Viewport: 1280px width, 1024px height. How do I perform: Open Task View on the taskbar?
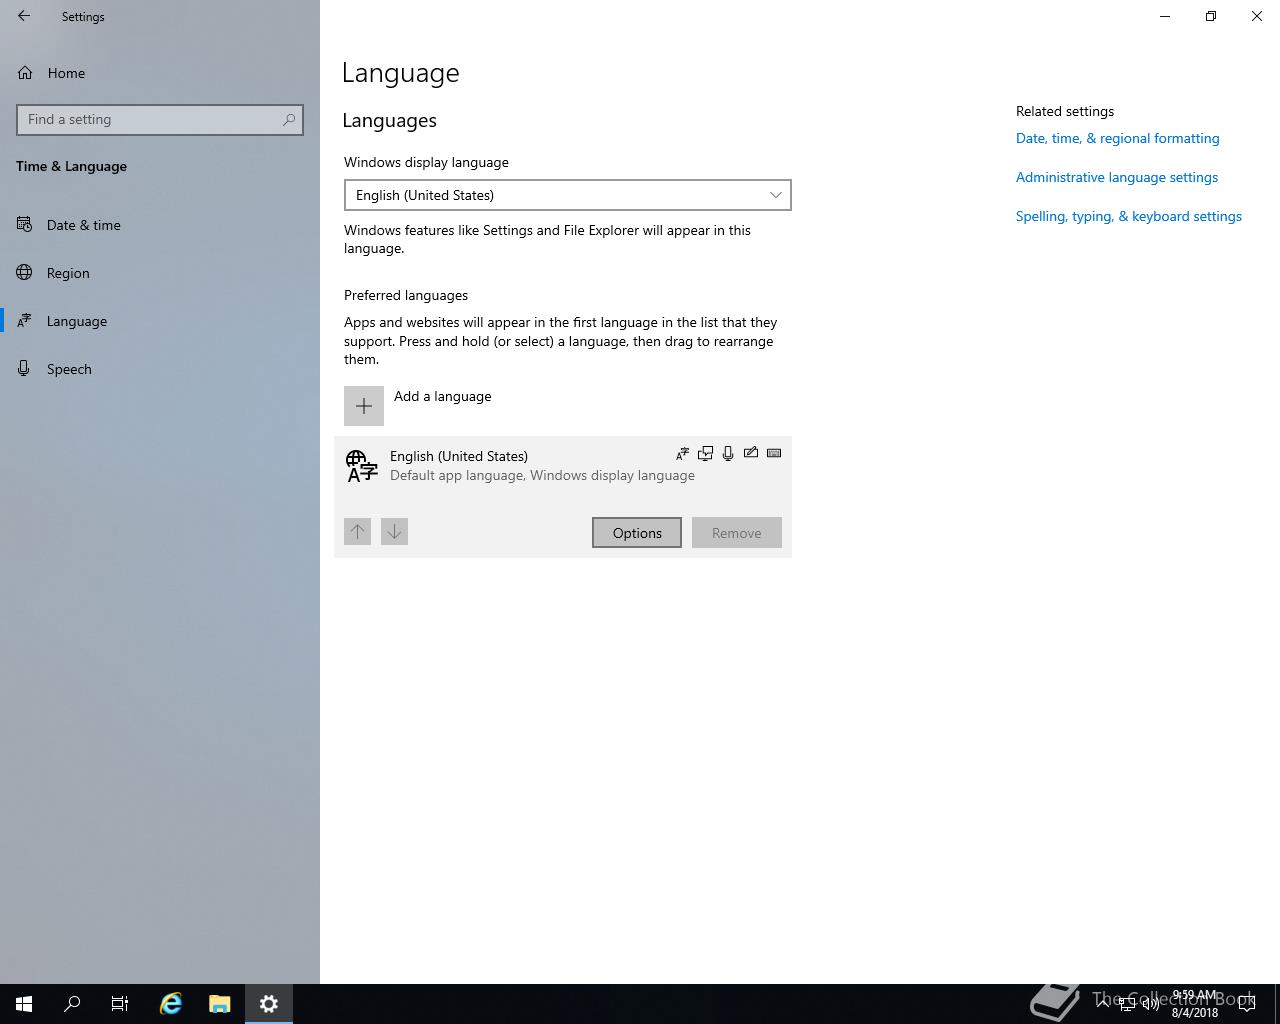(120, 1004)
